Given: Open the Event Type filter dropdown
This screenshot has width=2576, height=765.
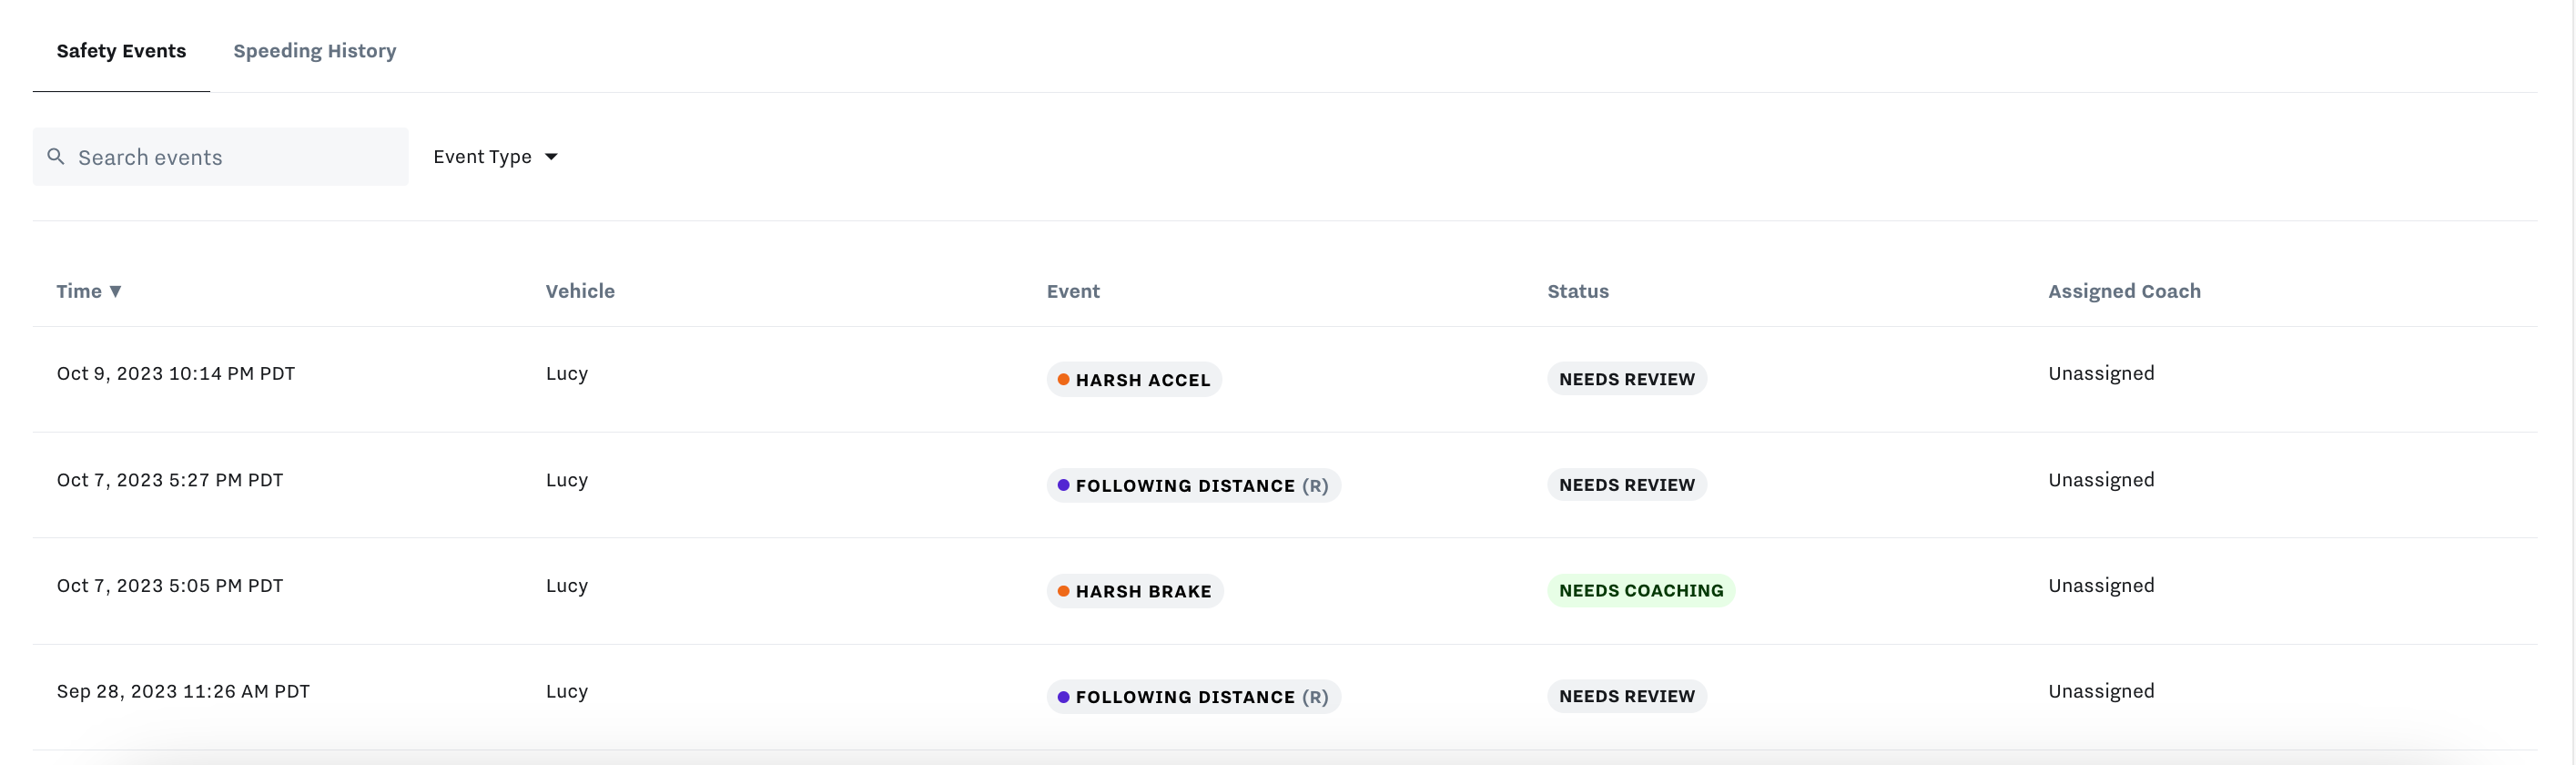Looking at the screenshot, I should 483,157.
